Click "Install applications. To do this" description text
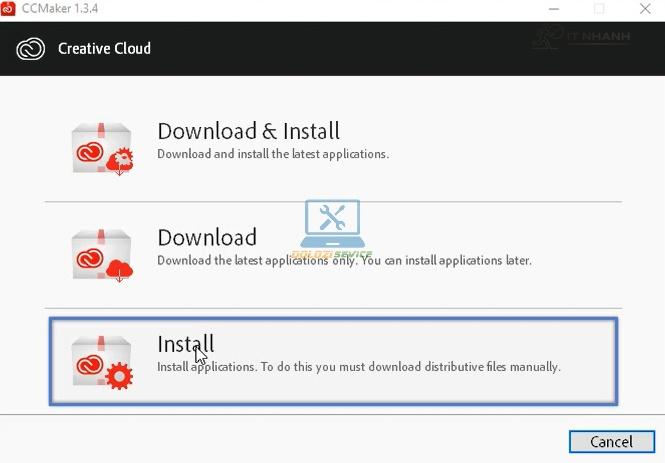 coord(359,367)
